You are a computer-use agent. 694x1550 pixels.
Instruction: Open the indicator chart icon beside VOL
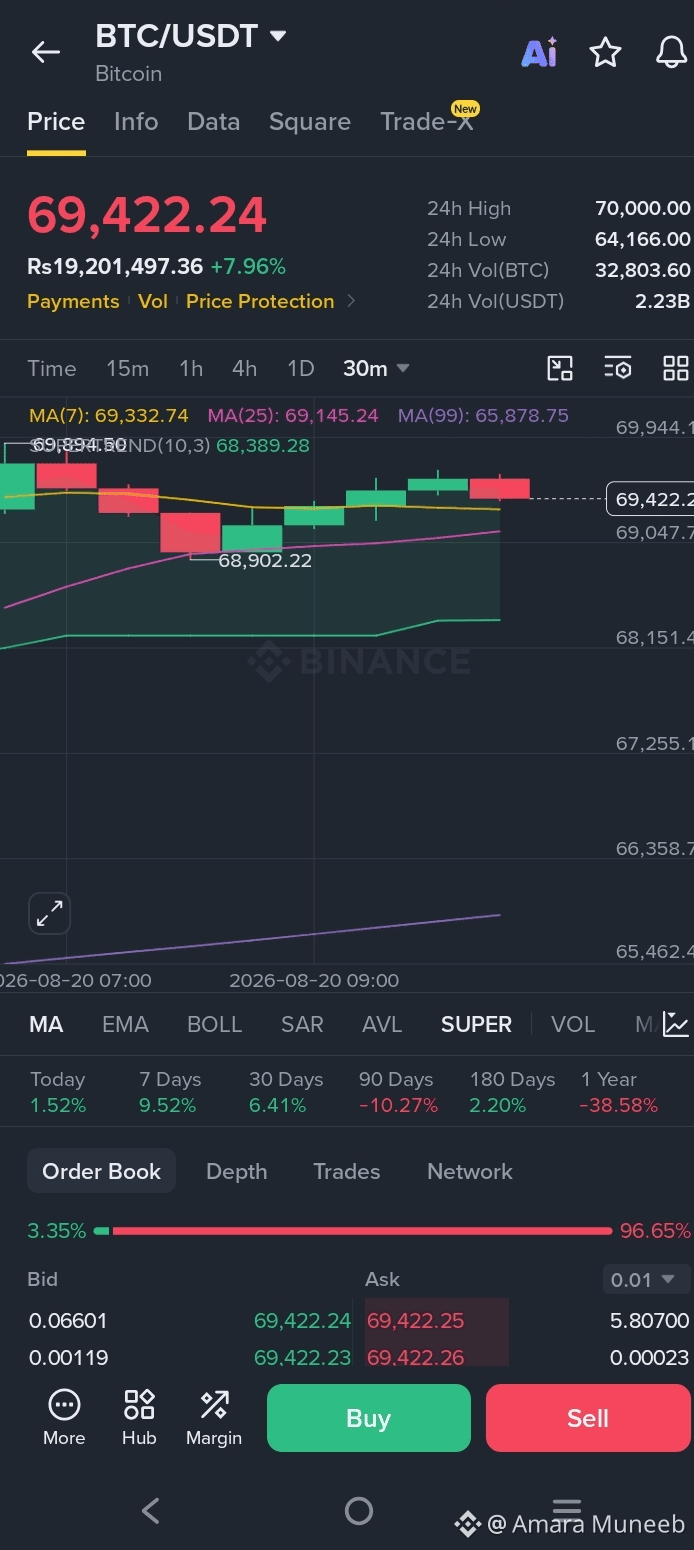coord(676,1024)
